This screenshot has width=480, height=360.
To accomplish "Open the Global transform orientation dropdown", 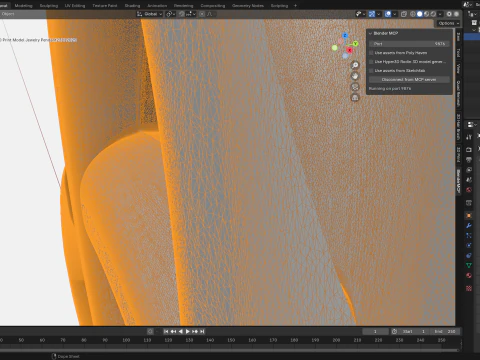I will pos(150,14).
